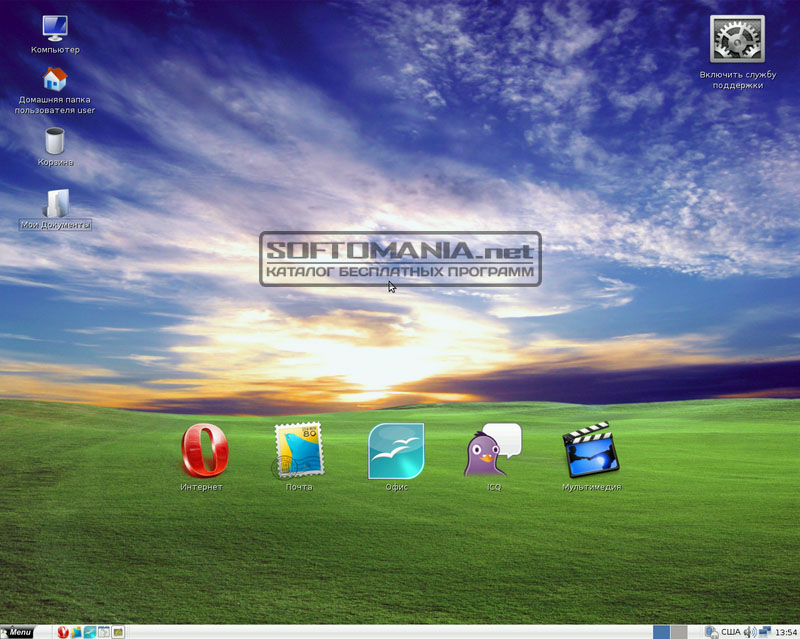
Task: Open the Мои Документы folder
Action: pyautogui.click(x=56, y=203)
